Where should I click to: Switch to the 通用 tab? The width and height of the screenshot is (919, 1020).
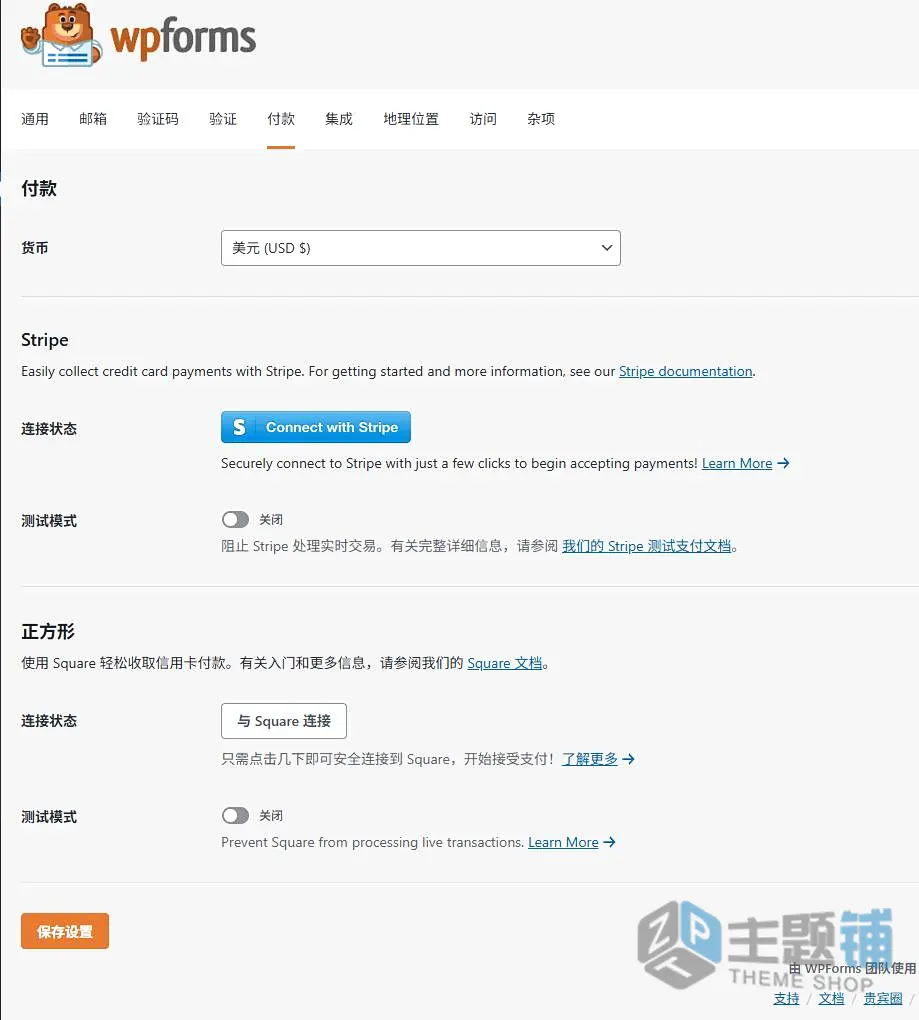click(34, 119)
